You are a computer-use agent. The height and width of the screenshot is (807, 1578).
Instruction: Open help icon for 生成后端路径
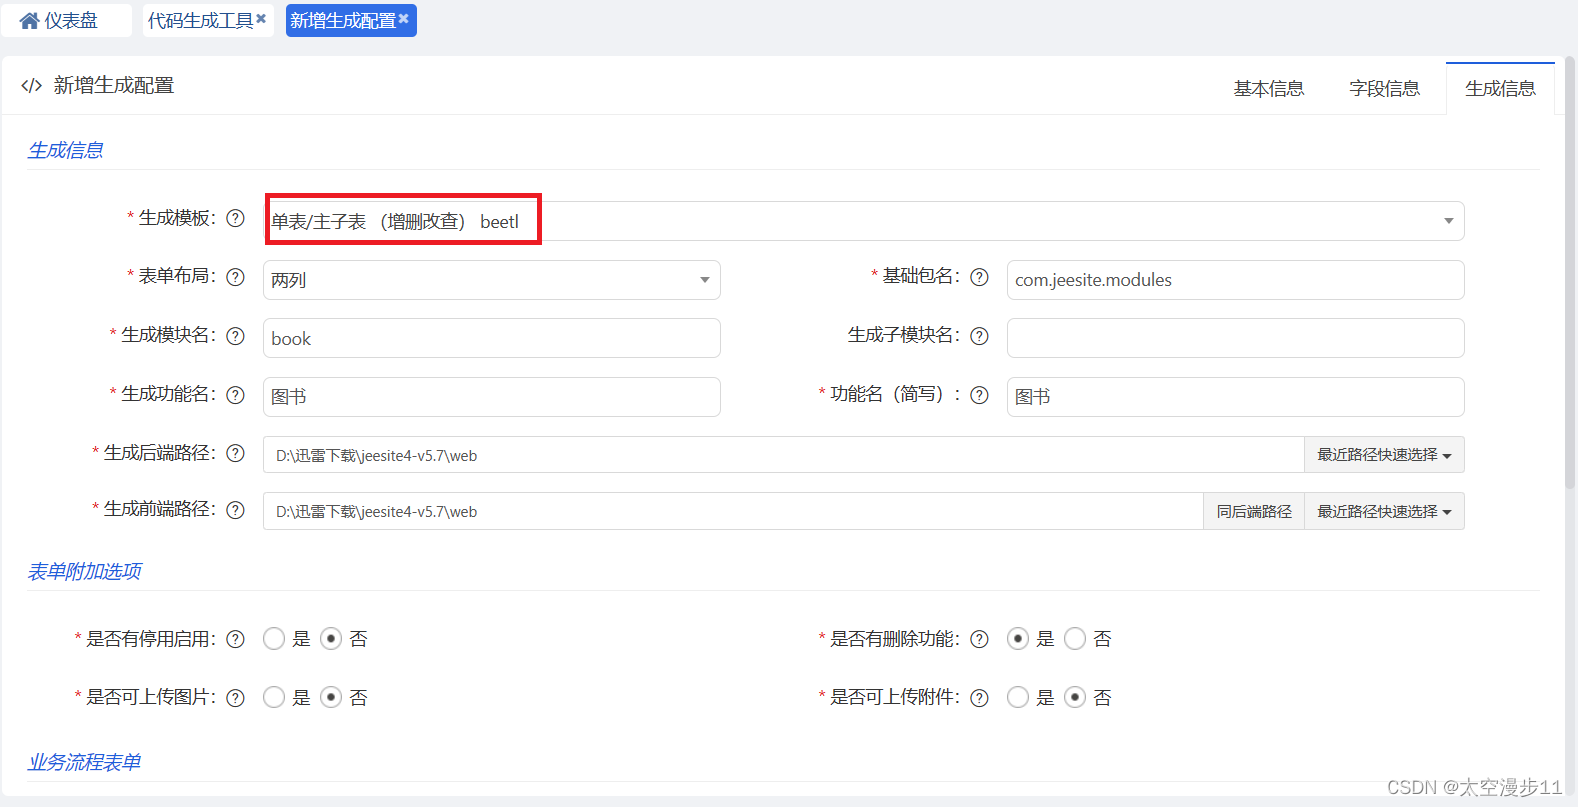(235, 453)
